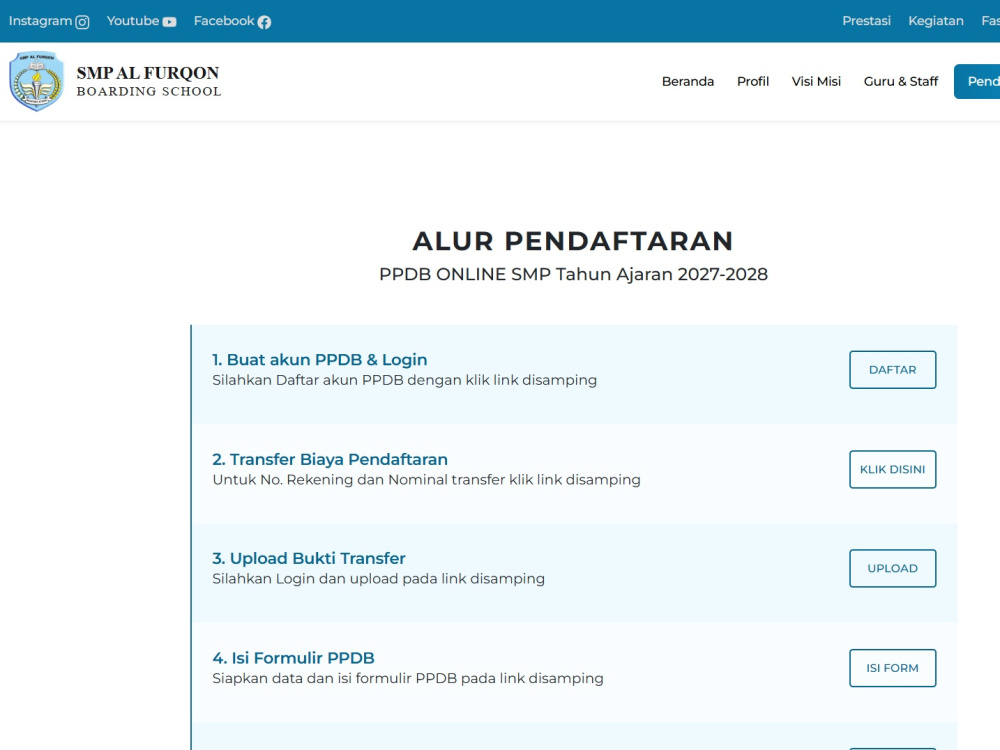Go to Guru & Staff page
This screenshot has height=750, width=1000.
[x=901, y=82]
